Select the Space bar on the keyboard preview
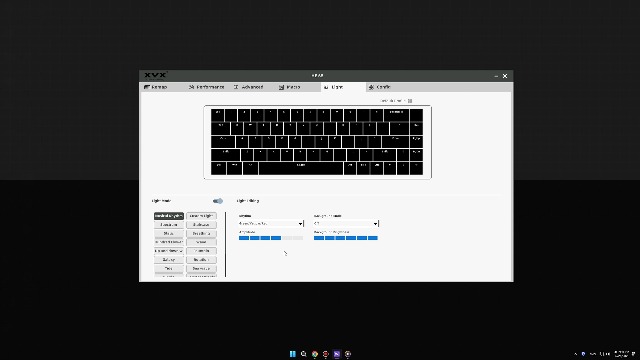This screenshot has width=640, height=360. tap(301, 168)
